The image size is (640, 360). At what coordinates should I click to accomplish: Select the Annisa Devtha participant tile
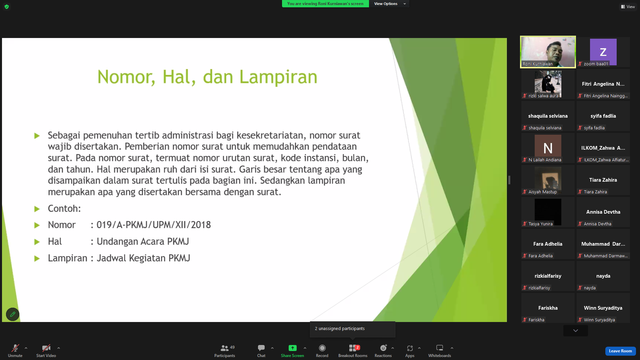pyautogui.click(x=603, y=212)
